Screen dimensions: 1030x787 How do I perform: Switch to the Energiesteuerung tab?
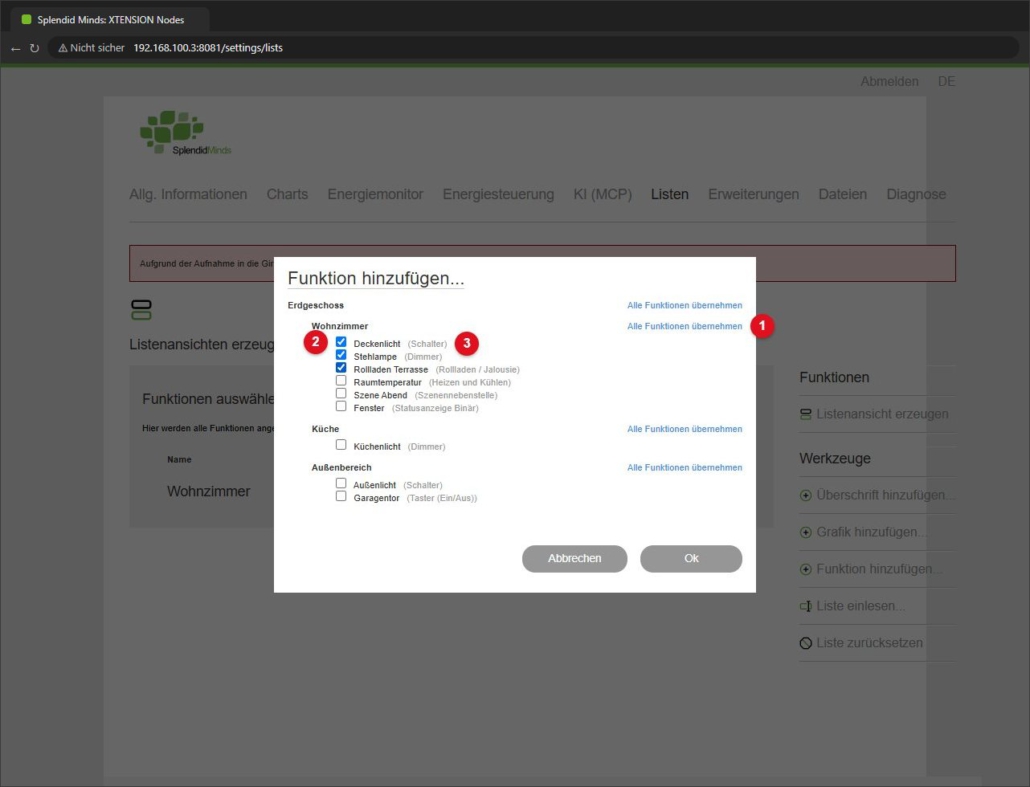tap(498, 194)
